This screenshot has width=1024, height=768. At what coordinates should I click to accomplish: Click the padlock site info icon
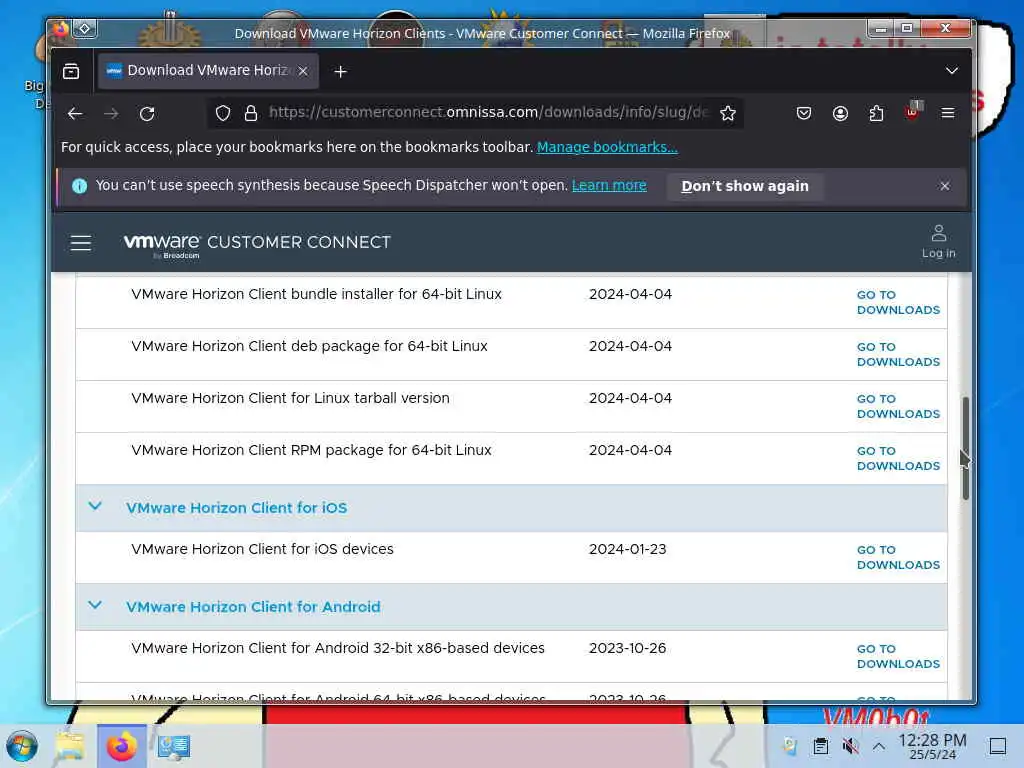pyautogui.click(x=251, y=114)
